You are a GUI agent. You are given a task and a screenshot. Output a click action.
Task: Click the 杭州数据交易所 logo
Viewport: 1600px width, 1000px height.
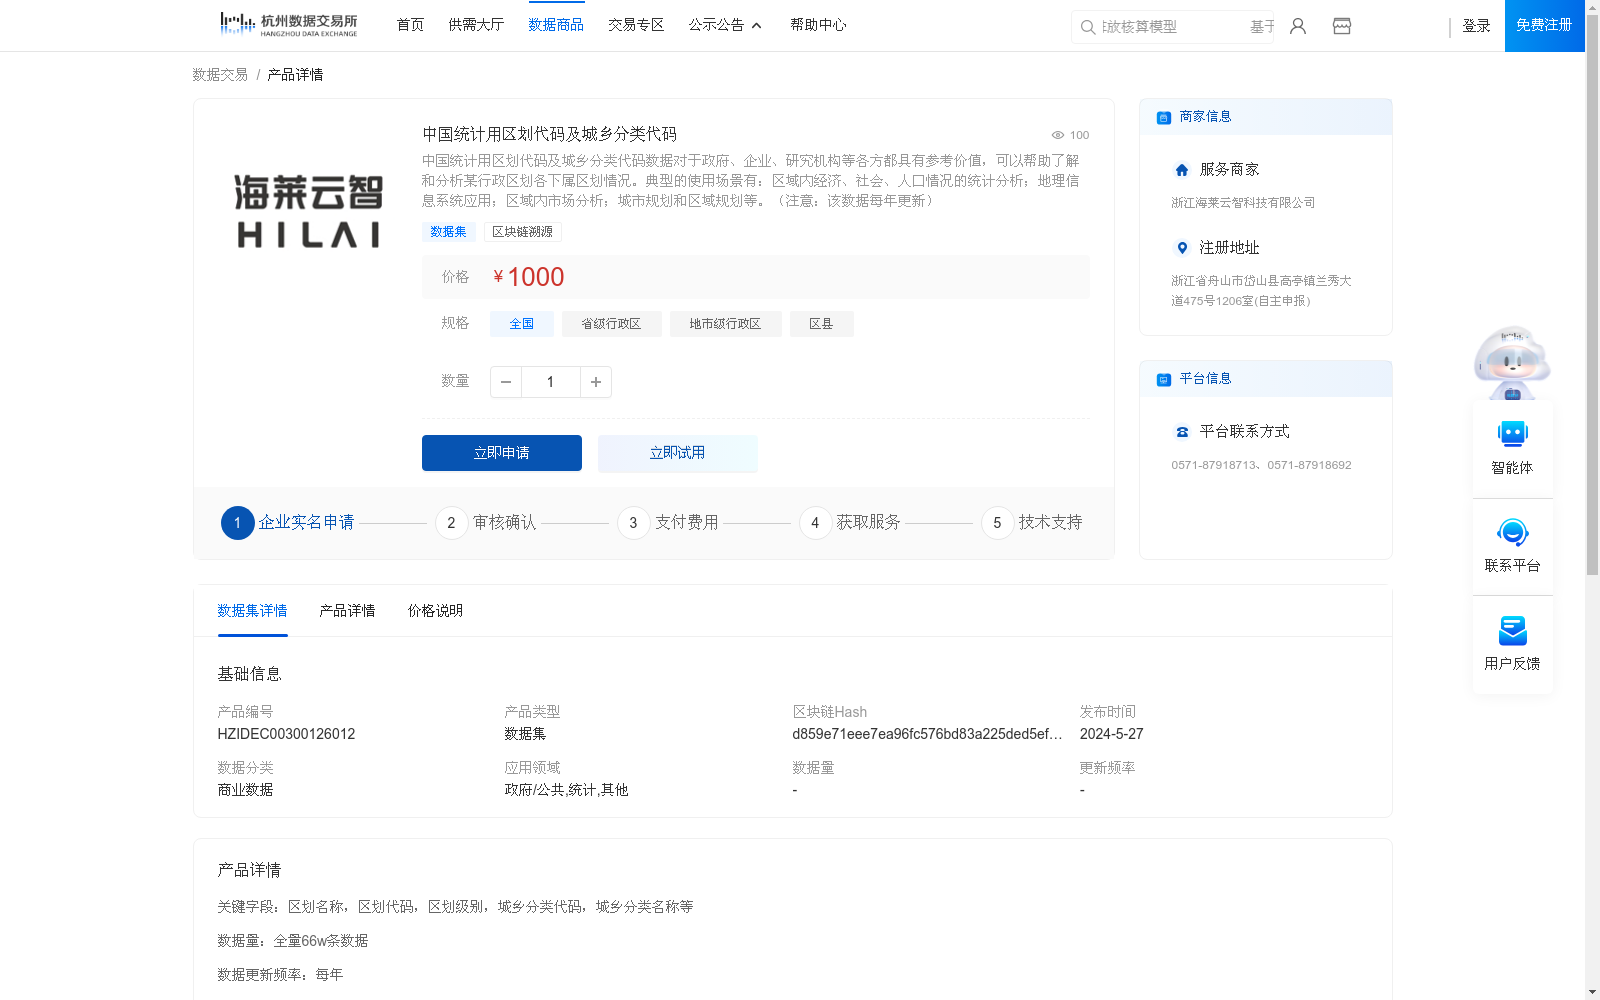point(288,24)
